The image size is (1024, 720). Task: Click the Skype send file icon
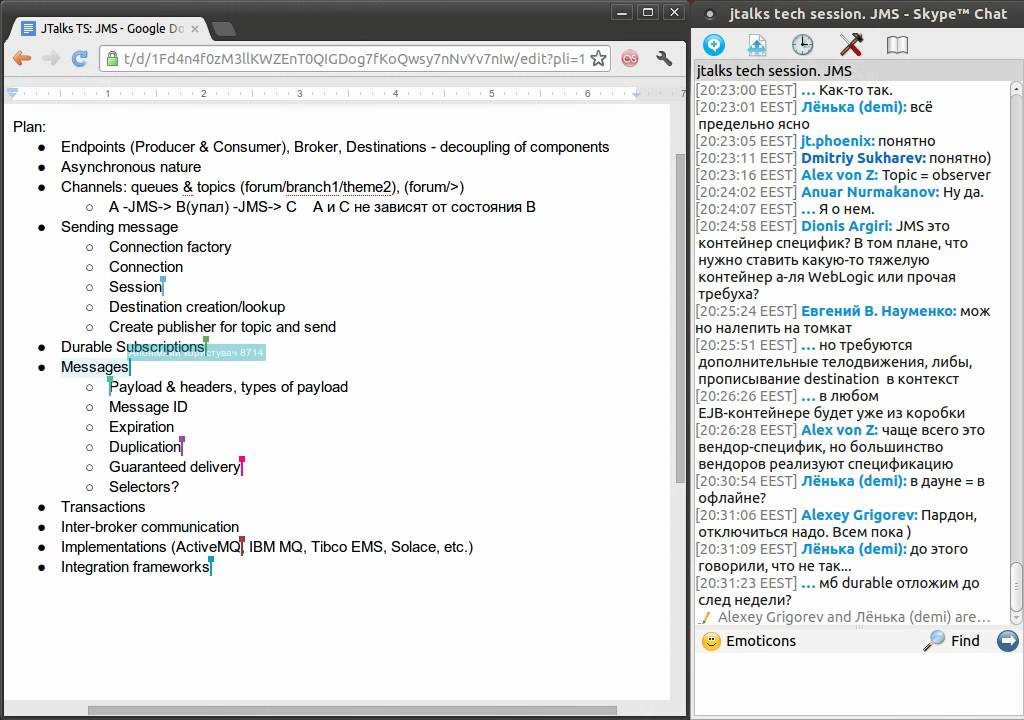pos(757,44)
